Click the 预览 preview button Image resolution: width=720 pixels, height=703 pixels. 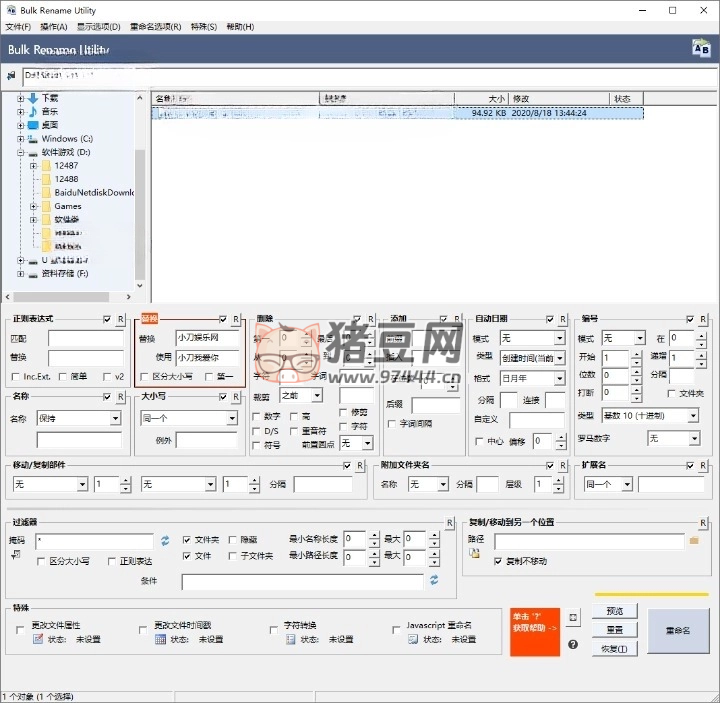(x=614, y=611)
